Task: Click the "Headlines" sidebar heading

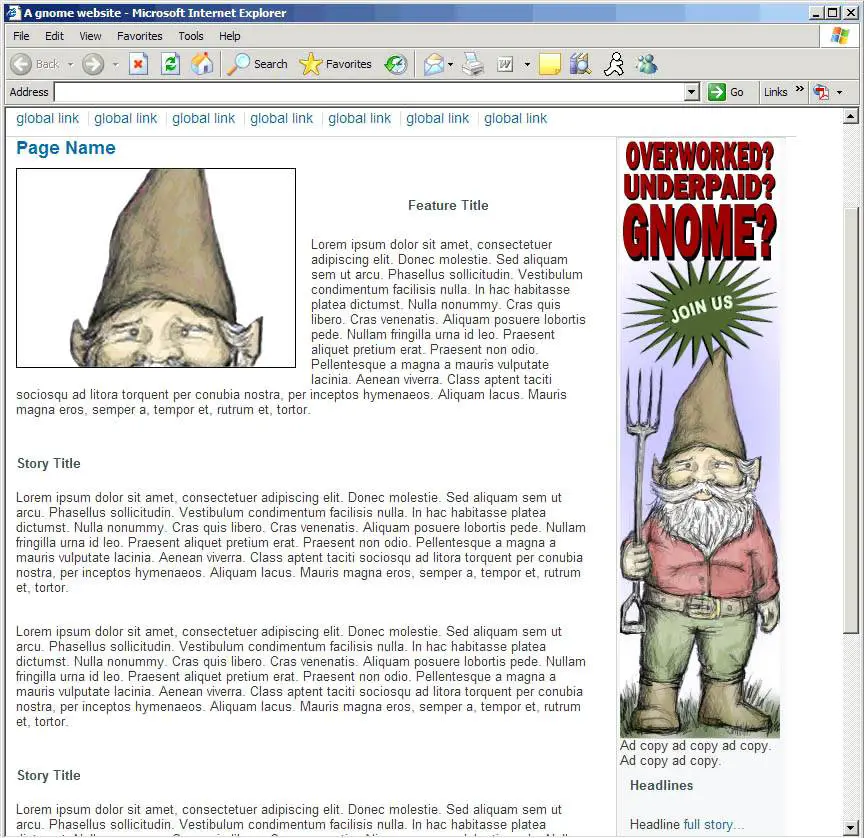Action: (x=661, y=786)
